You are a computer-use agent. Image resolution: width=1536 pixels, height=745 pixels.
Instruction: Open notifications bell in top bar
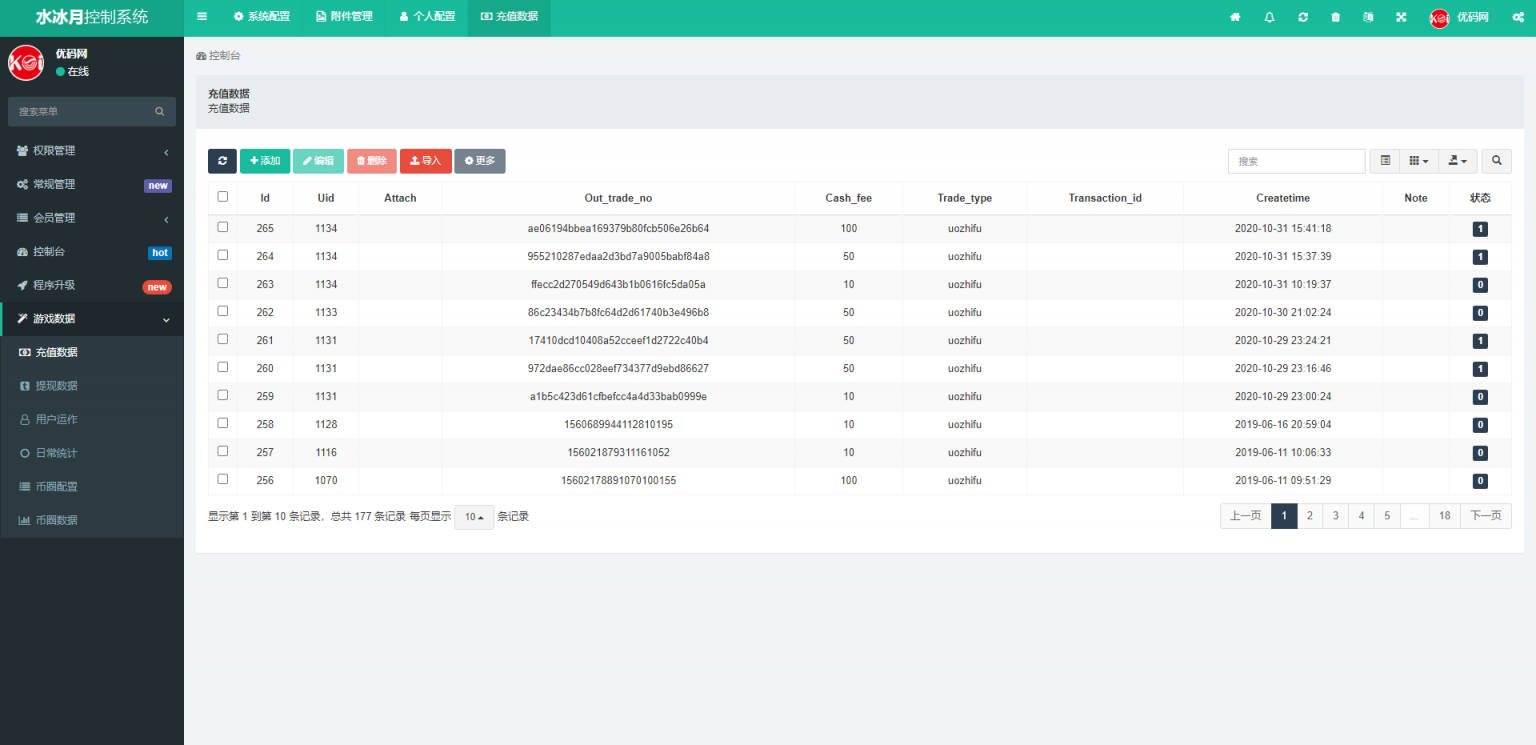point(1269,17)
